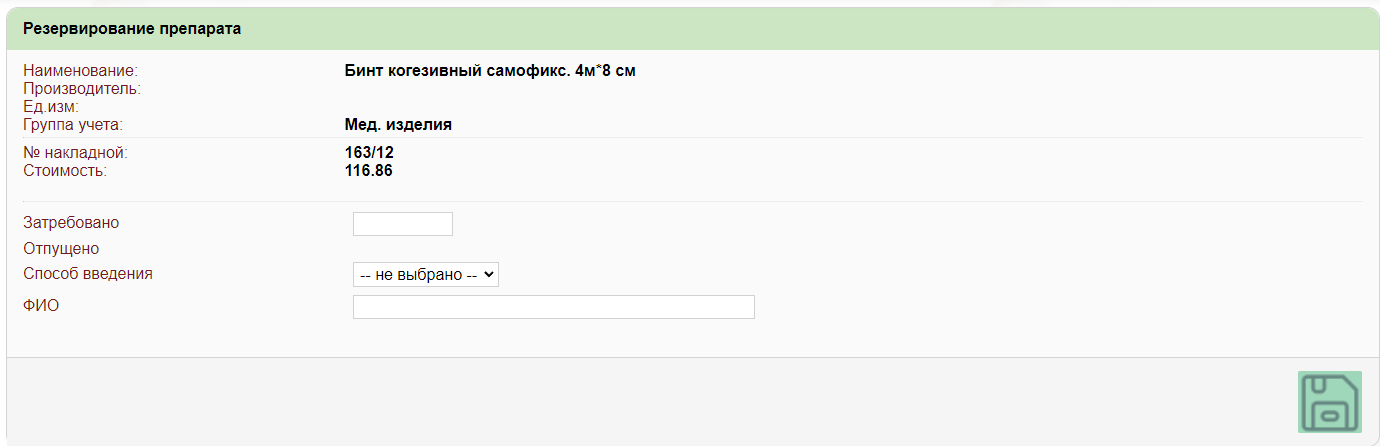Click the "Стоимость:" label
1380x446 pixels.
pyautogui.click(x=65, y=171)
